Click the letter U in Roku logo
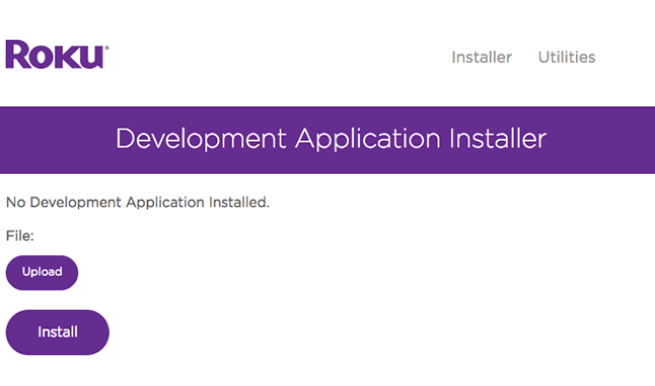Screen dimensions: 655x386 coord(90,58)
